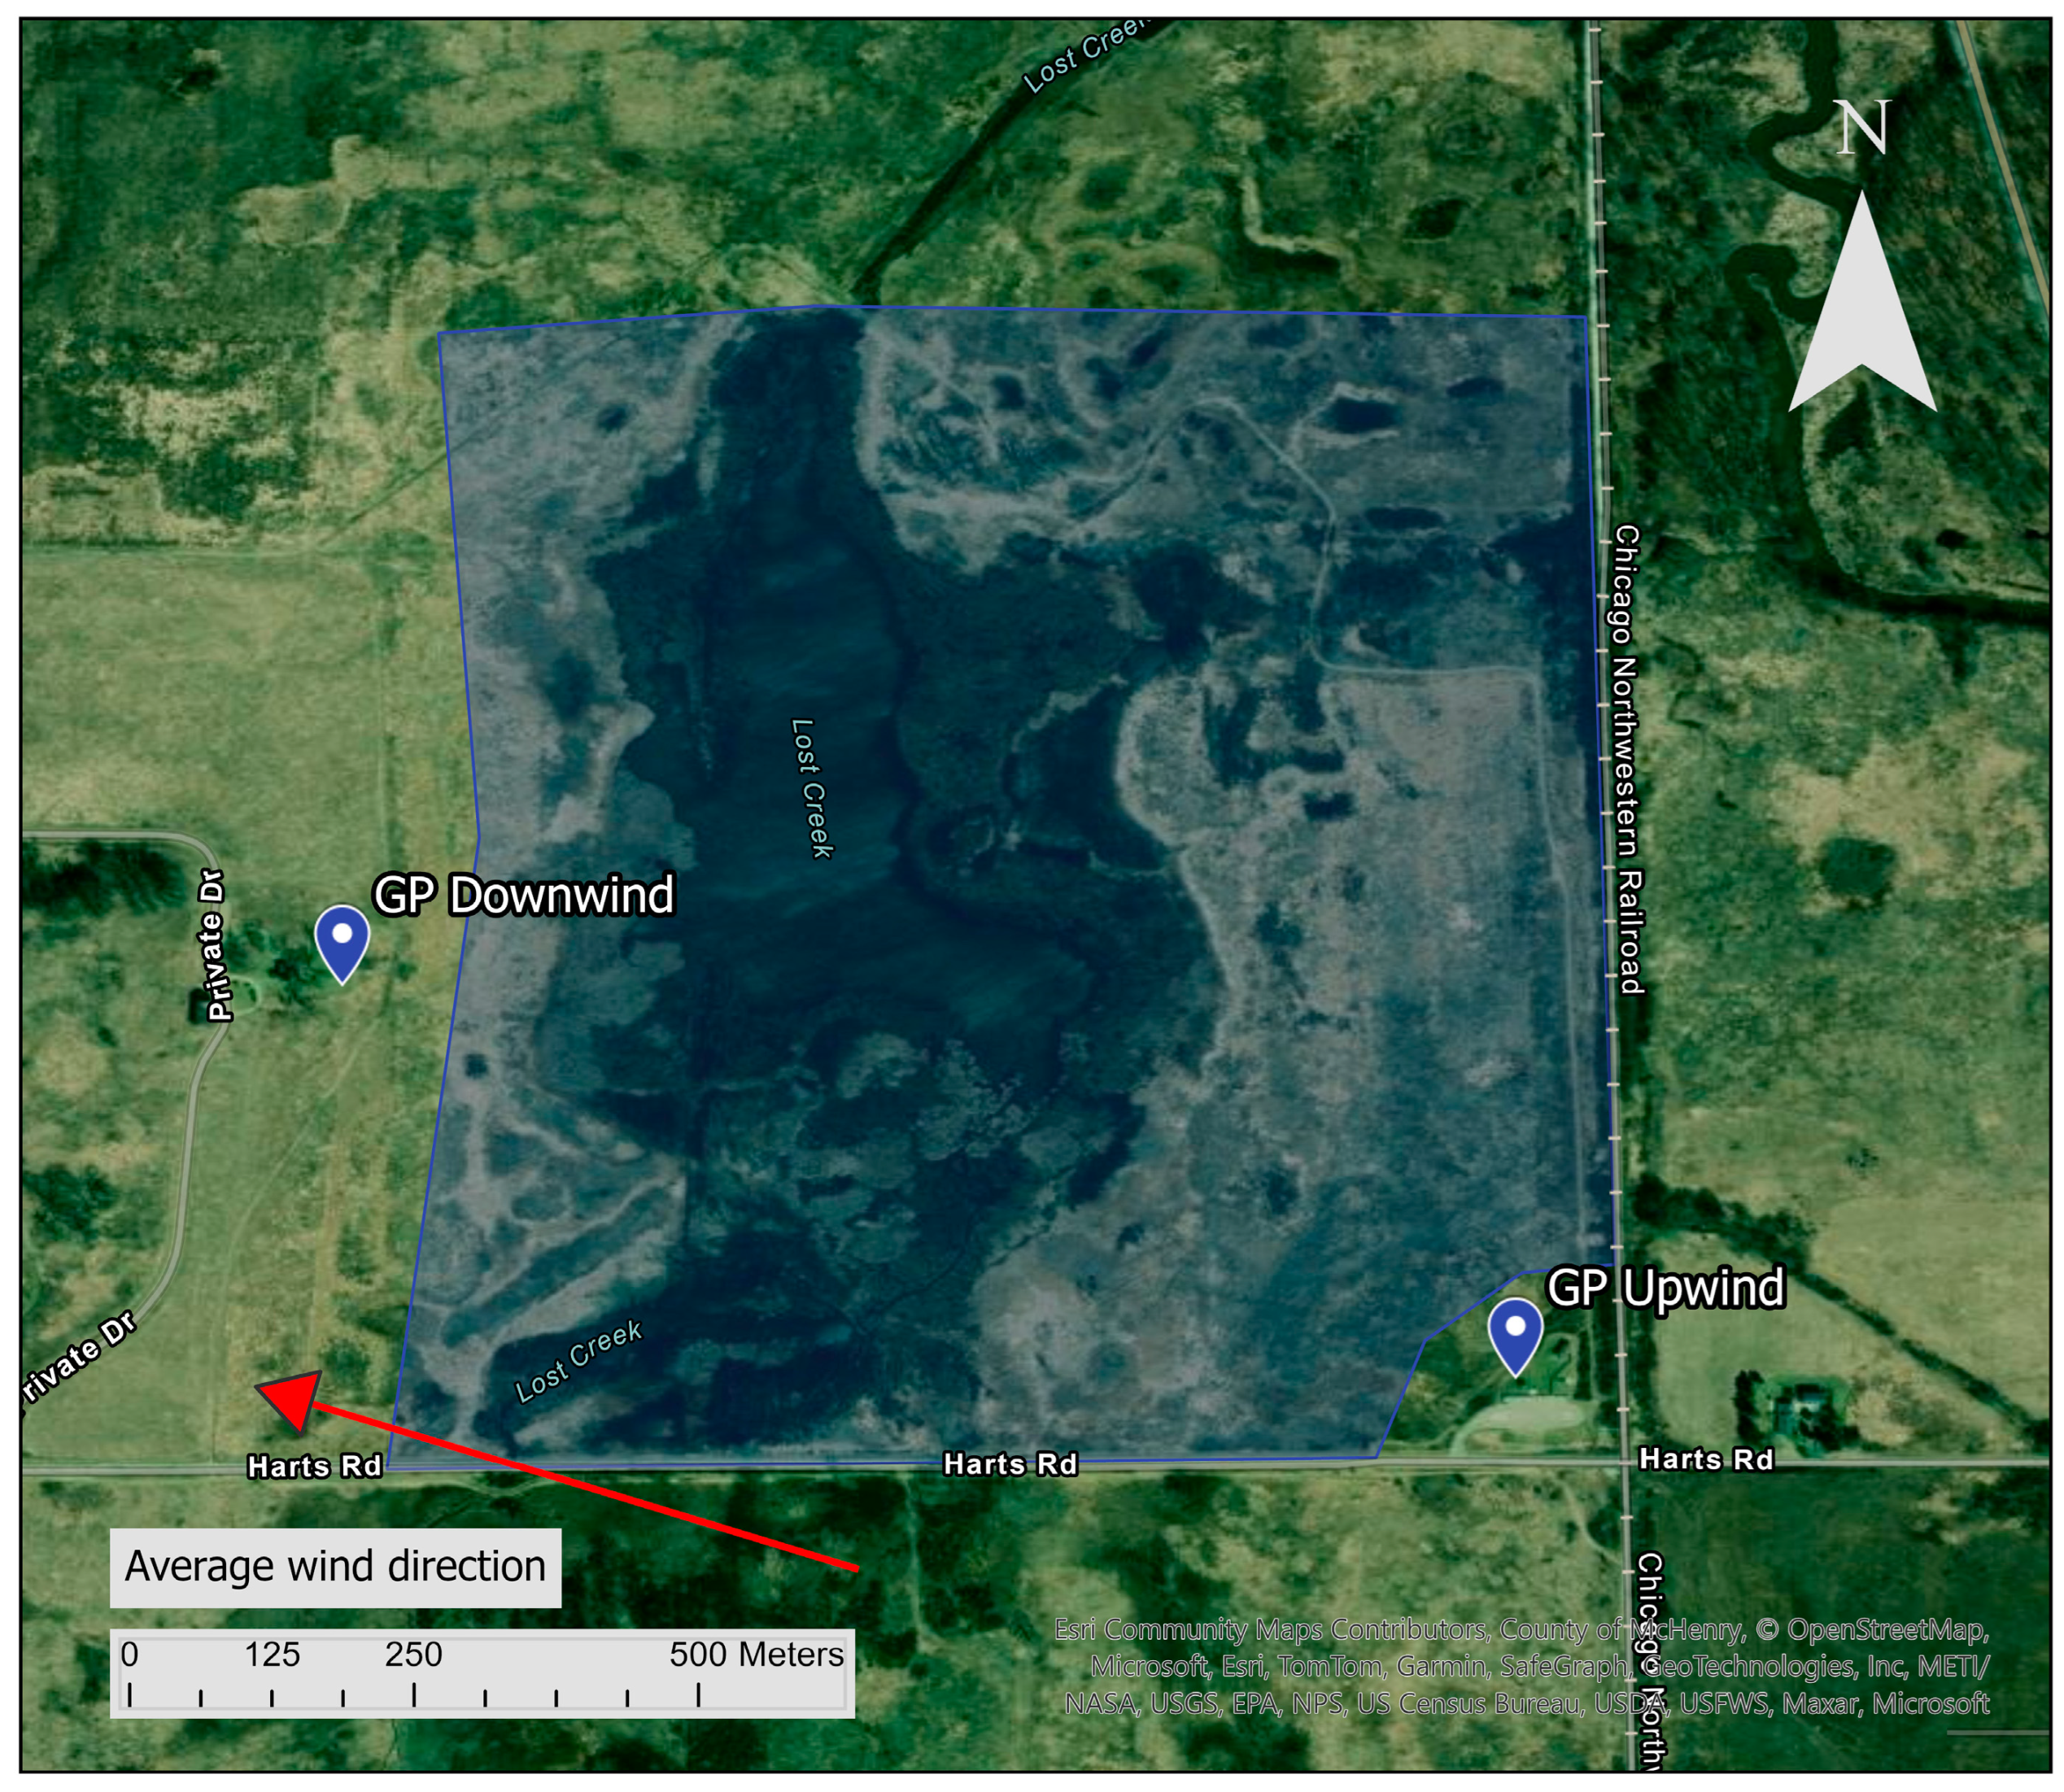The image size is (2064, 1792).
Task: Click the Chicago Northwestern Railroad vertical label
Action: 1627,759
